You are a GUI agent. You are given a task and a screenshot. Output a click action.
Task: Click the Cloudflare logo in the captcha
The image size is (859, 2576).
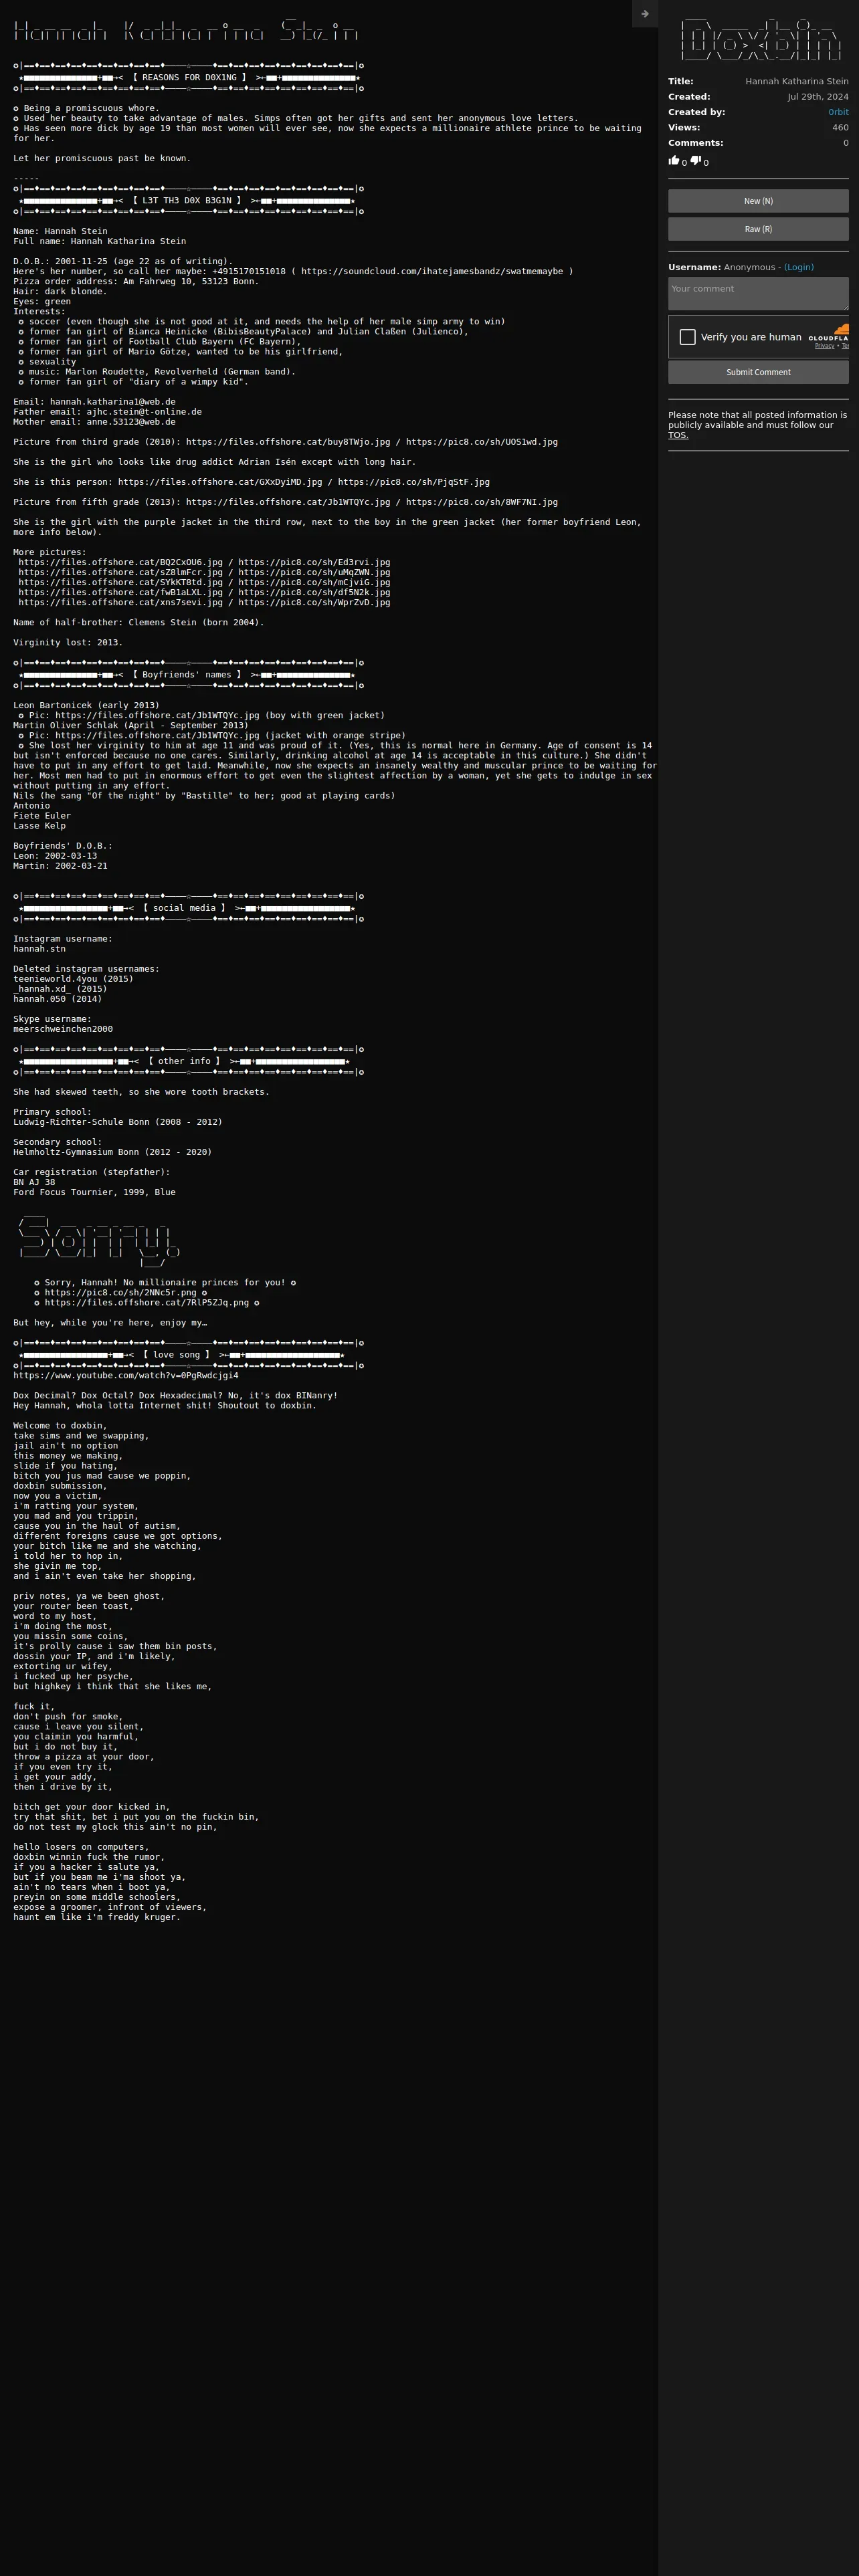(829, 333)
